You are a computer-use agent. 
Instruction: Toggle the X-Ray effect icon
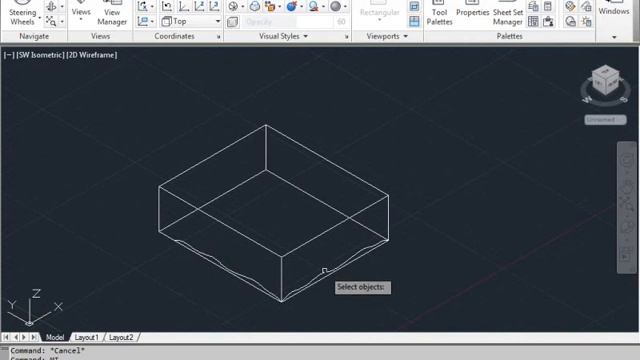(x=233, y=22)
